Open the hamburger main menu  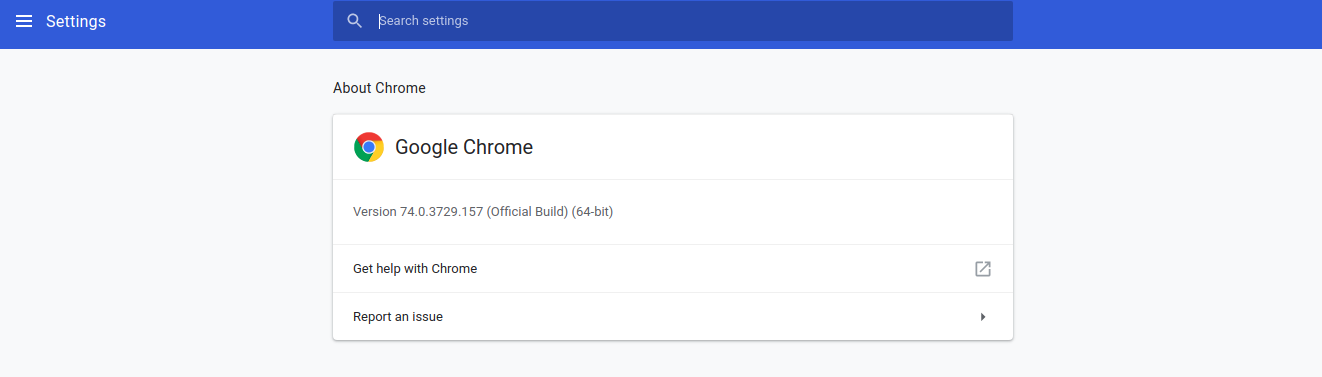(x=24, y=21)
